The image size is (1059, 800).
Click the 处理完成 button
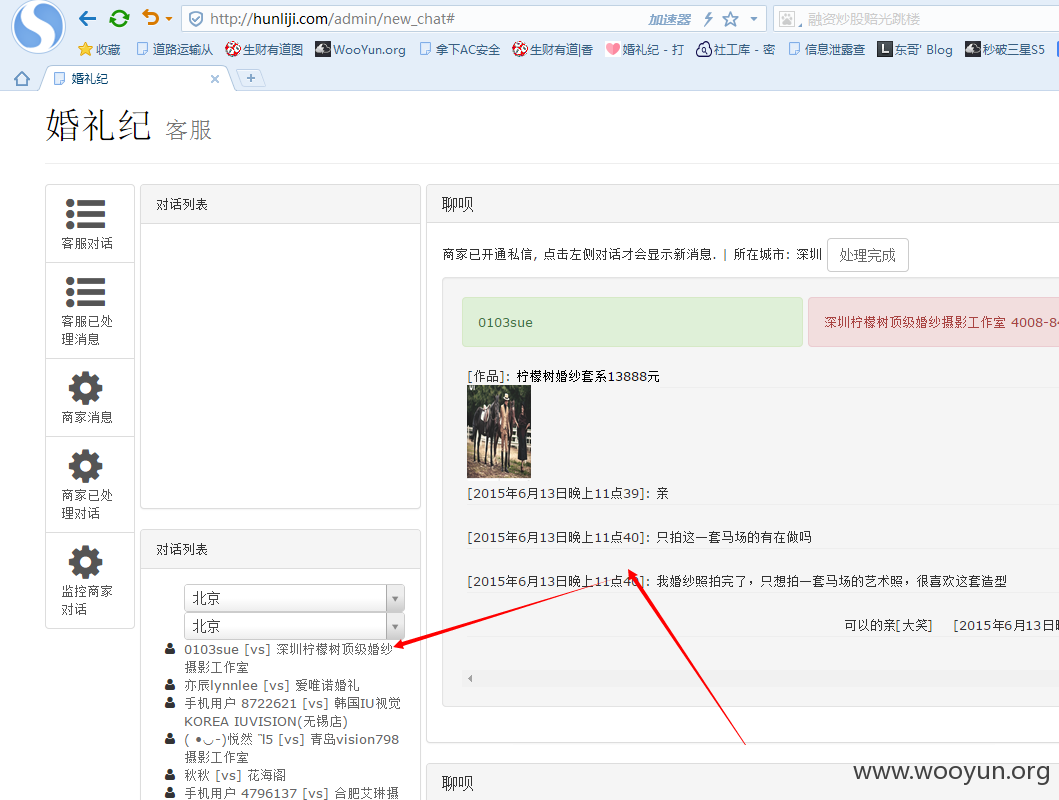pyautogui.click(x=867, y=255)
